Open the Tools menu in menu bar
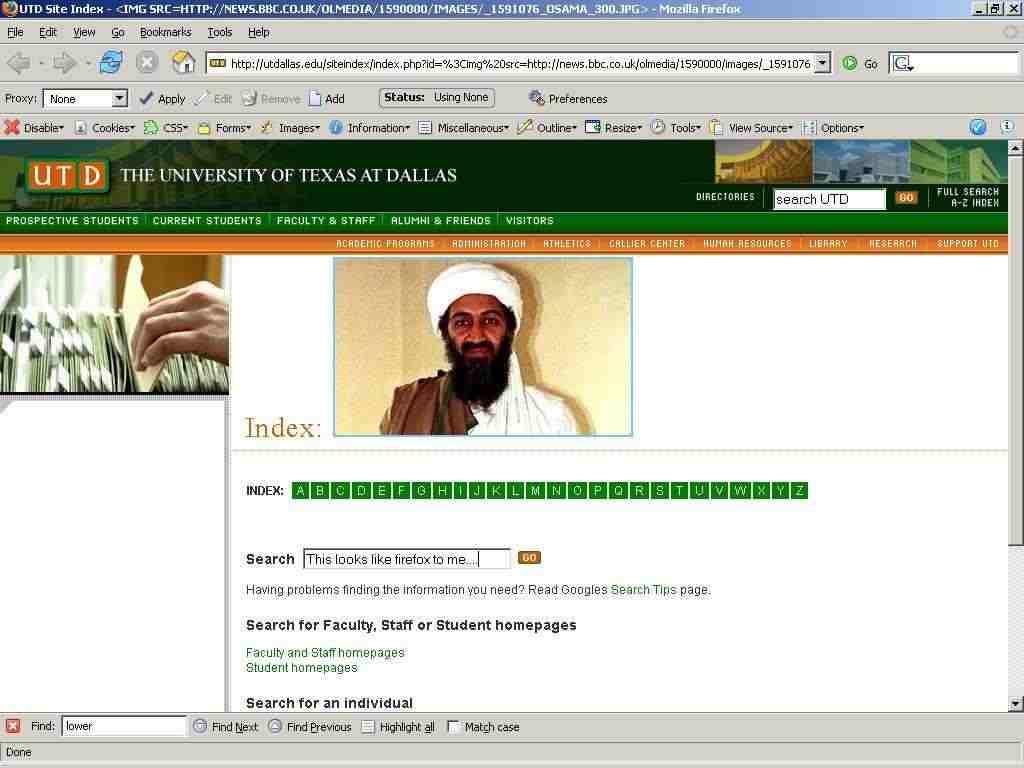 tap(219, 32)
